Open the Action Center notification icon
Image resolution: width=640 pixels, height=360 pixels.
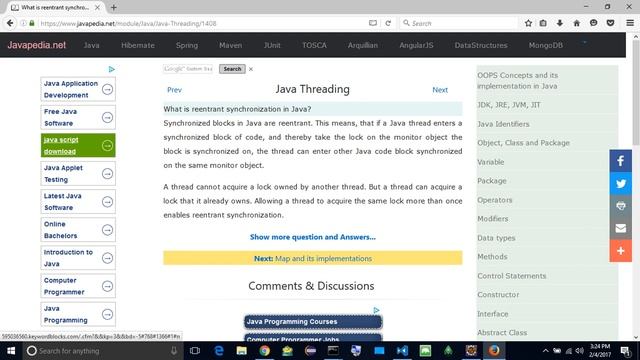(x=625, y=351)
